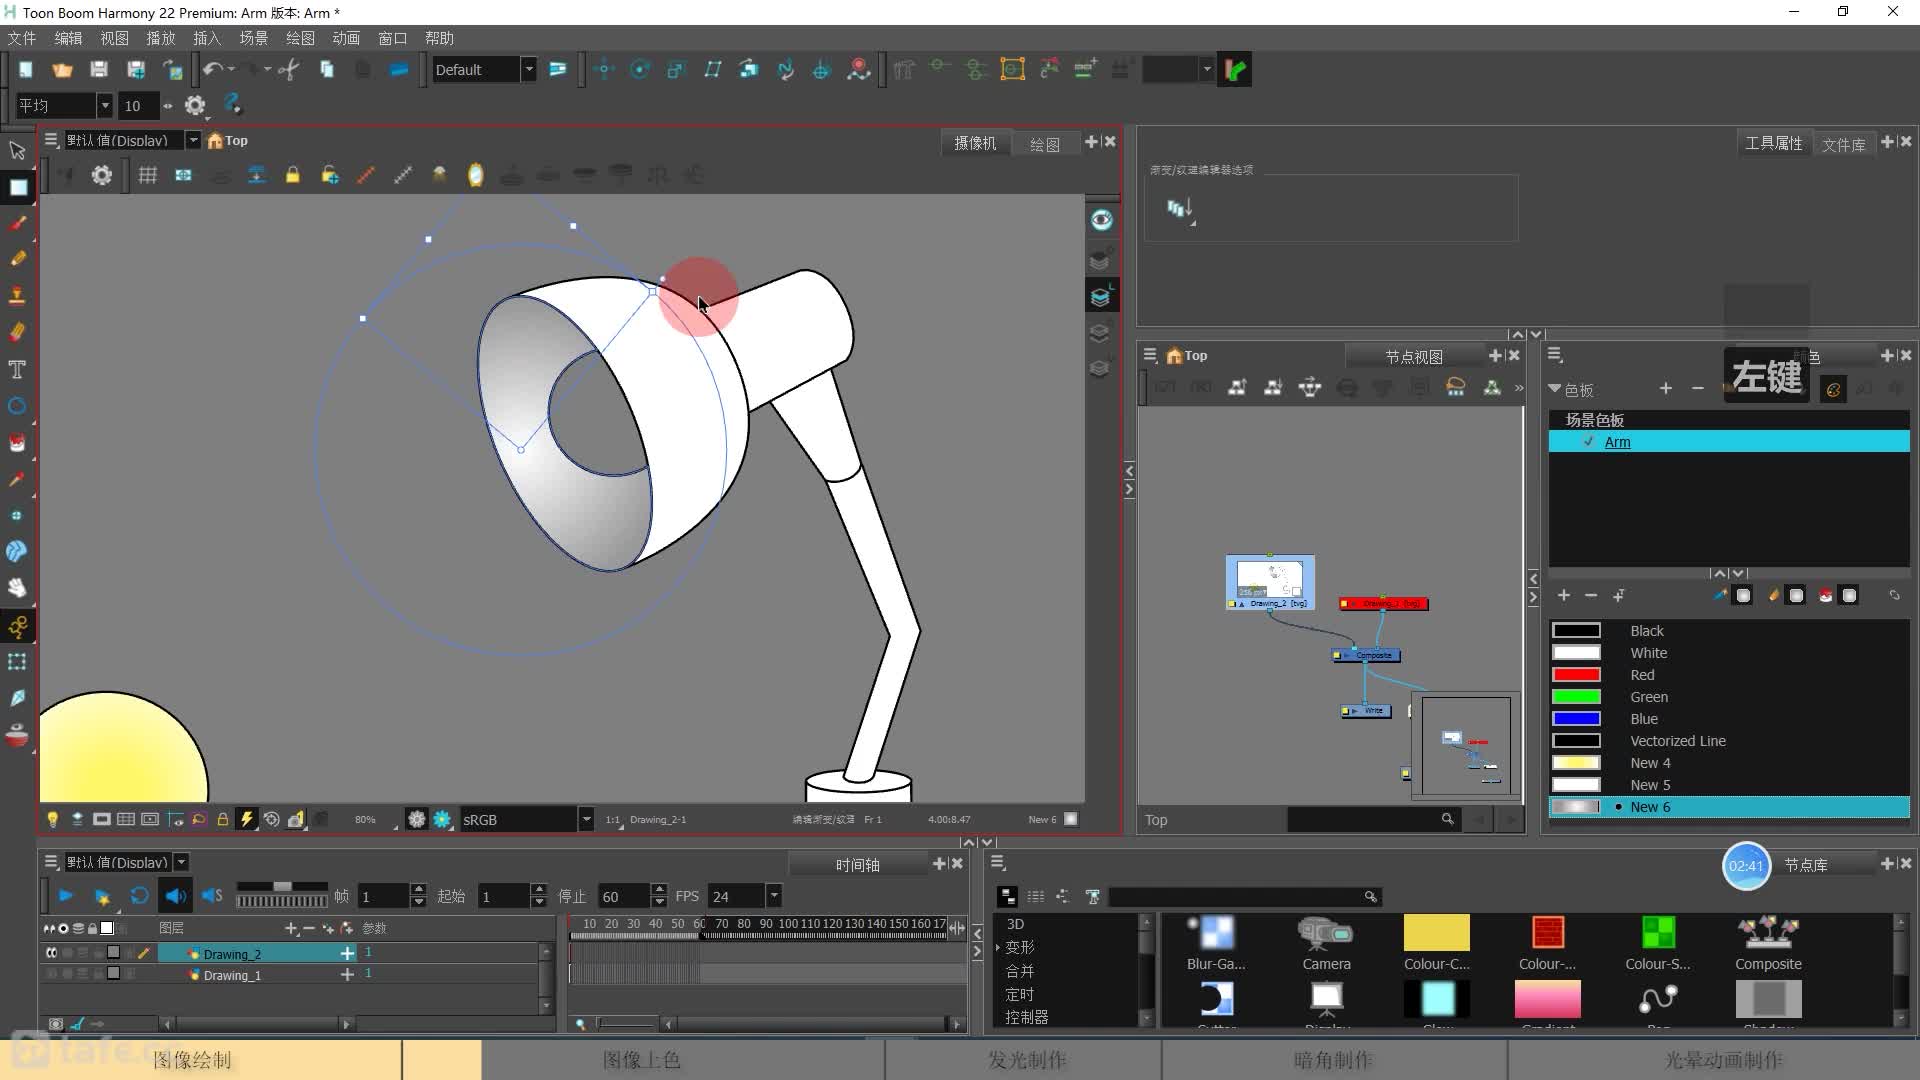Toggle the grid display icon in camera toolbar
The image size is (1920, 1080).
pyautogui.click(x=148, y=175)
